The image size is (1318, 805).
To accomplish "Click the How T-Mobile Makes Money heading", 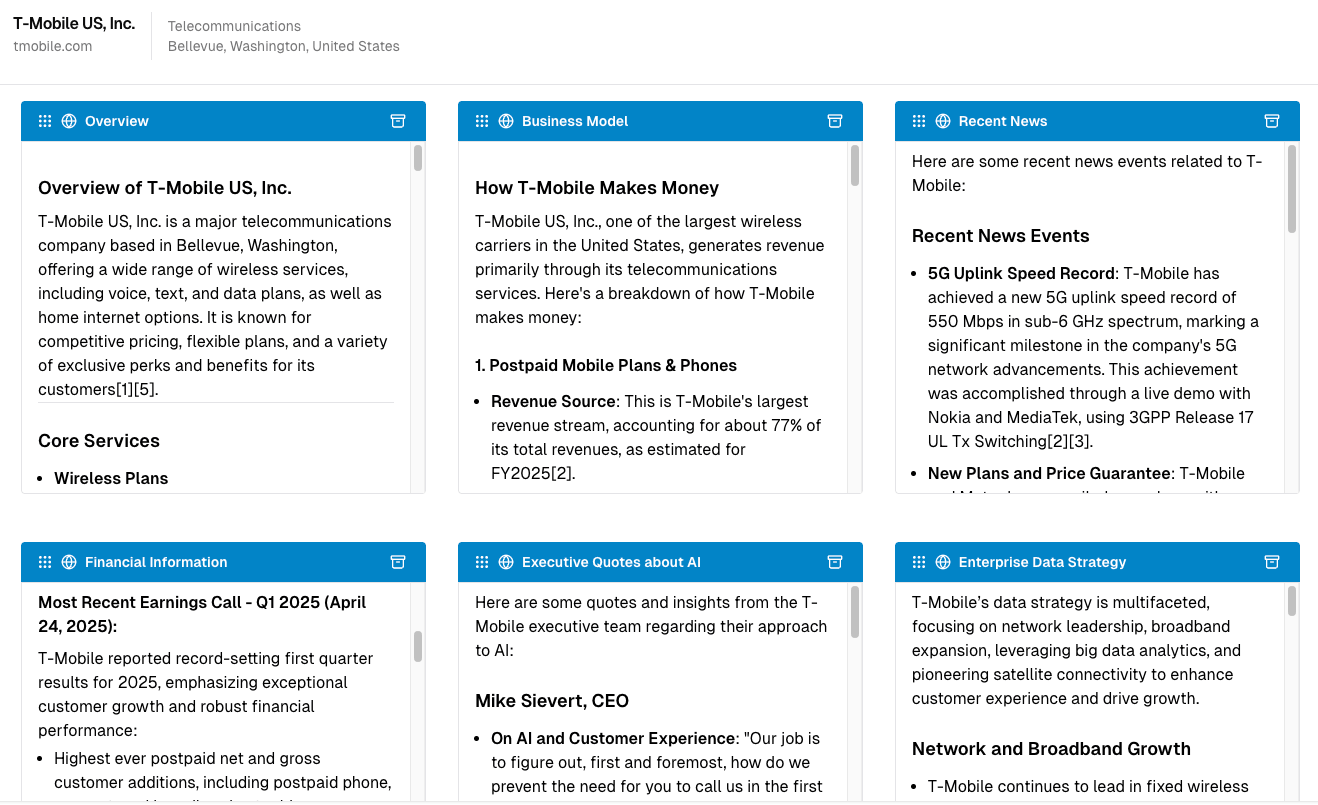I will pos(597,188).
